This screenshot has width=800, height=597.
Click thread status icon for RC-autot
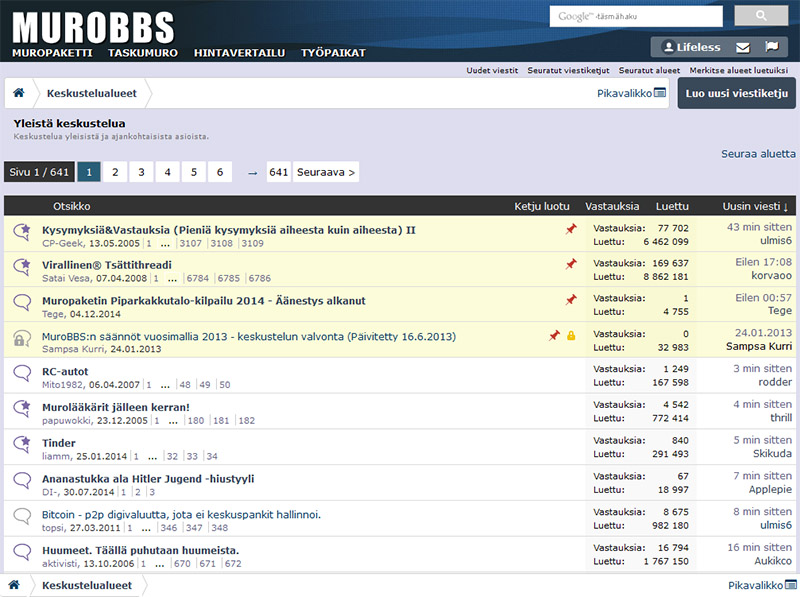[x=22, y=373]
